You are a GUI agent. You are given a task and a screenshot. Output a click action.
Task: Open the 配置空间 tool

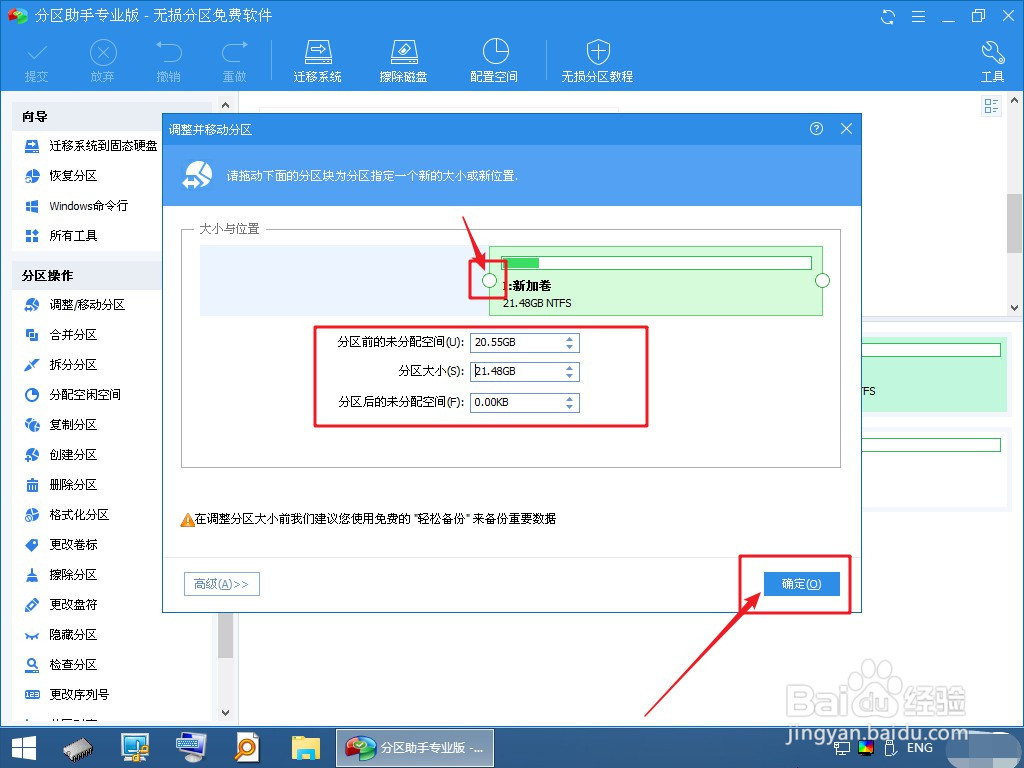click(494, 61)
